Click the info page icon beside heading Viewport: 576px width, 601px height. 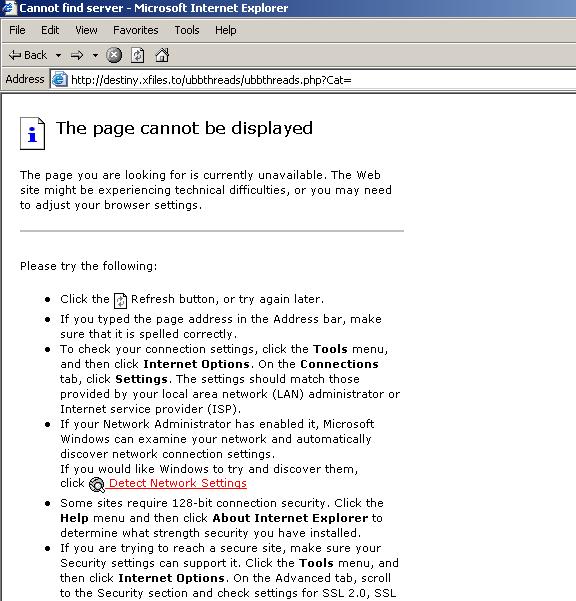(x=32, y=133)
